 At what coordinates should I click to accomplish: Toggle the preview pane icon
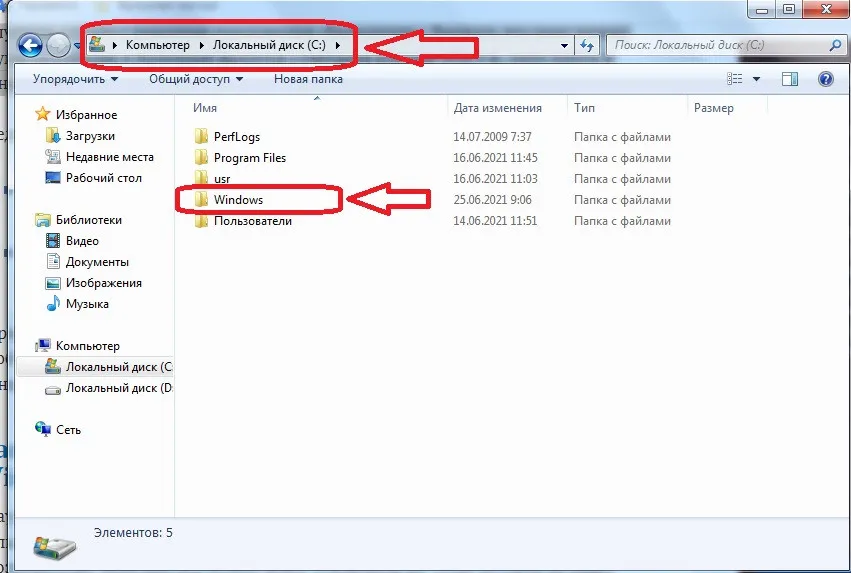790,79
